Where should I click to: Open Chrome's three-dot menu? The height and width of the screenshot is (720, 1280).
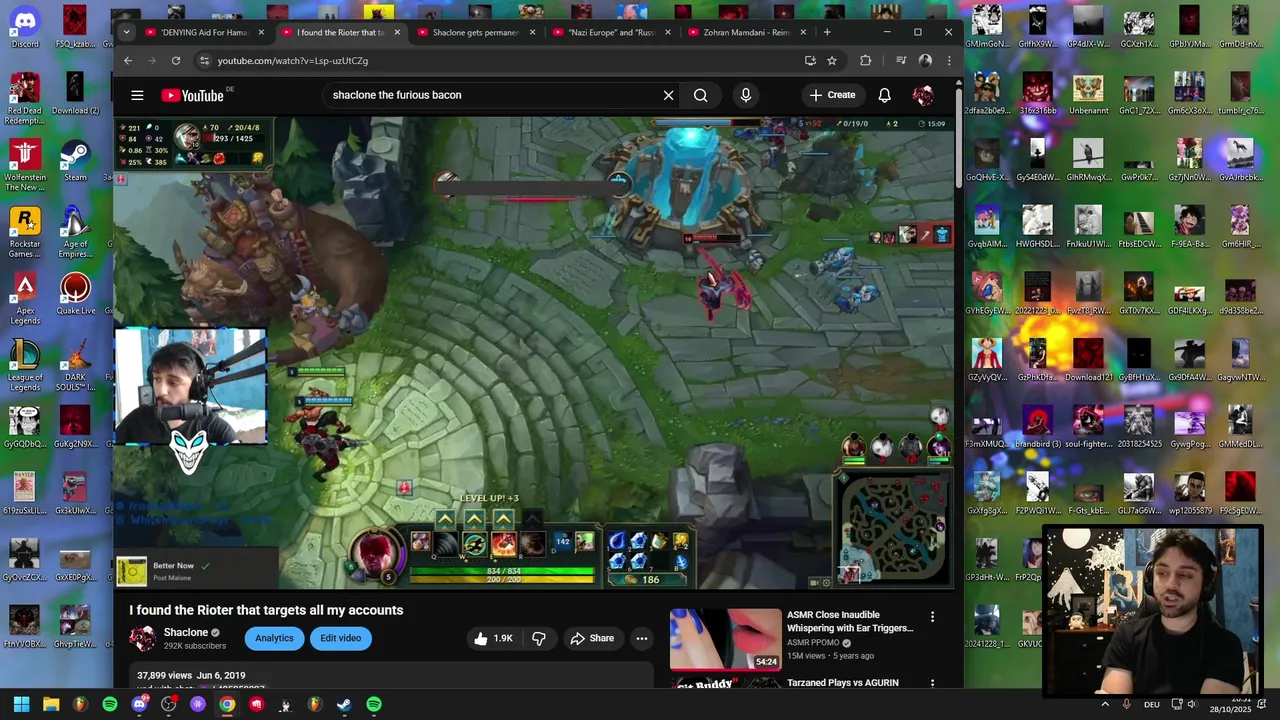point(948,60)
